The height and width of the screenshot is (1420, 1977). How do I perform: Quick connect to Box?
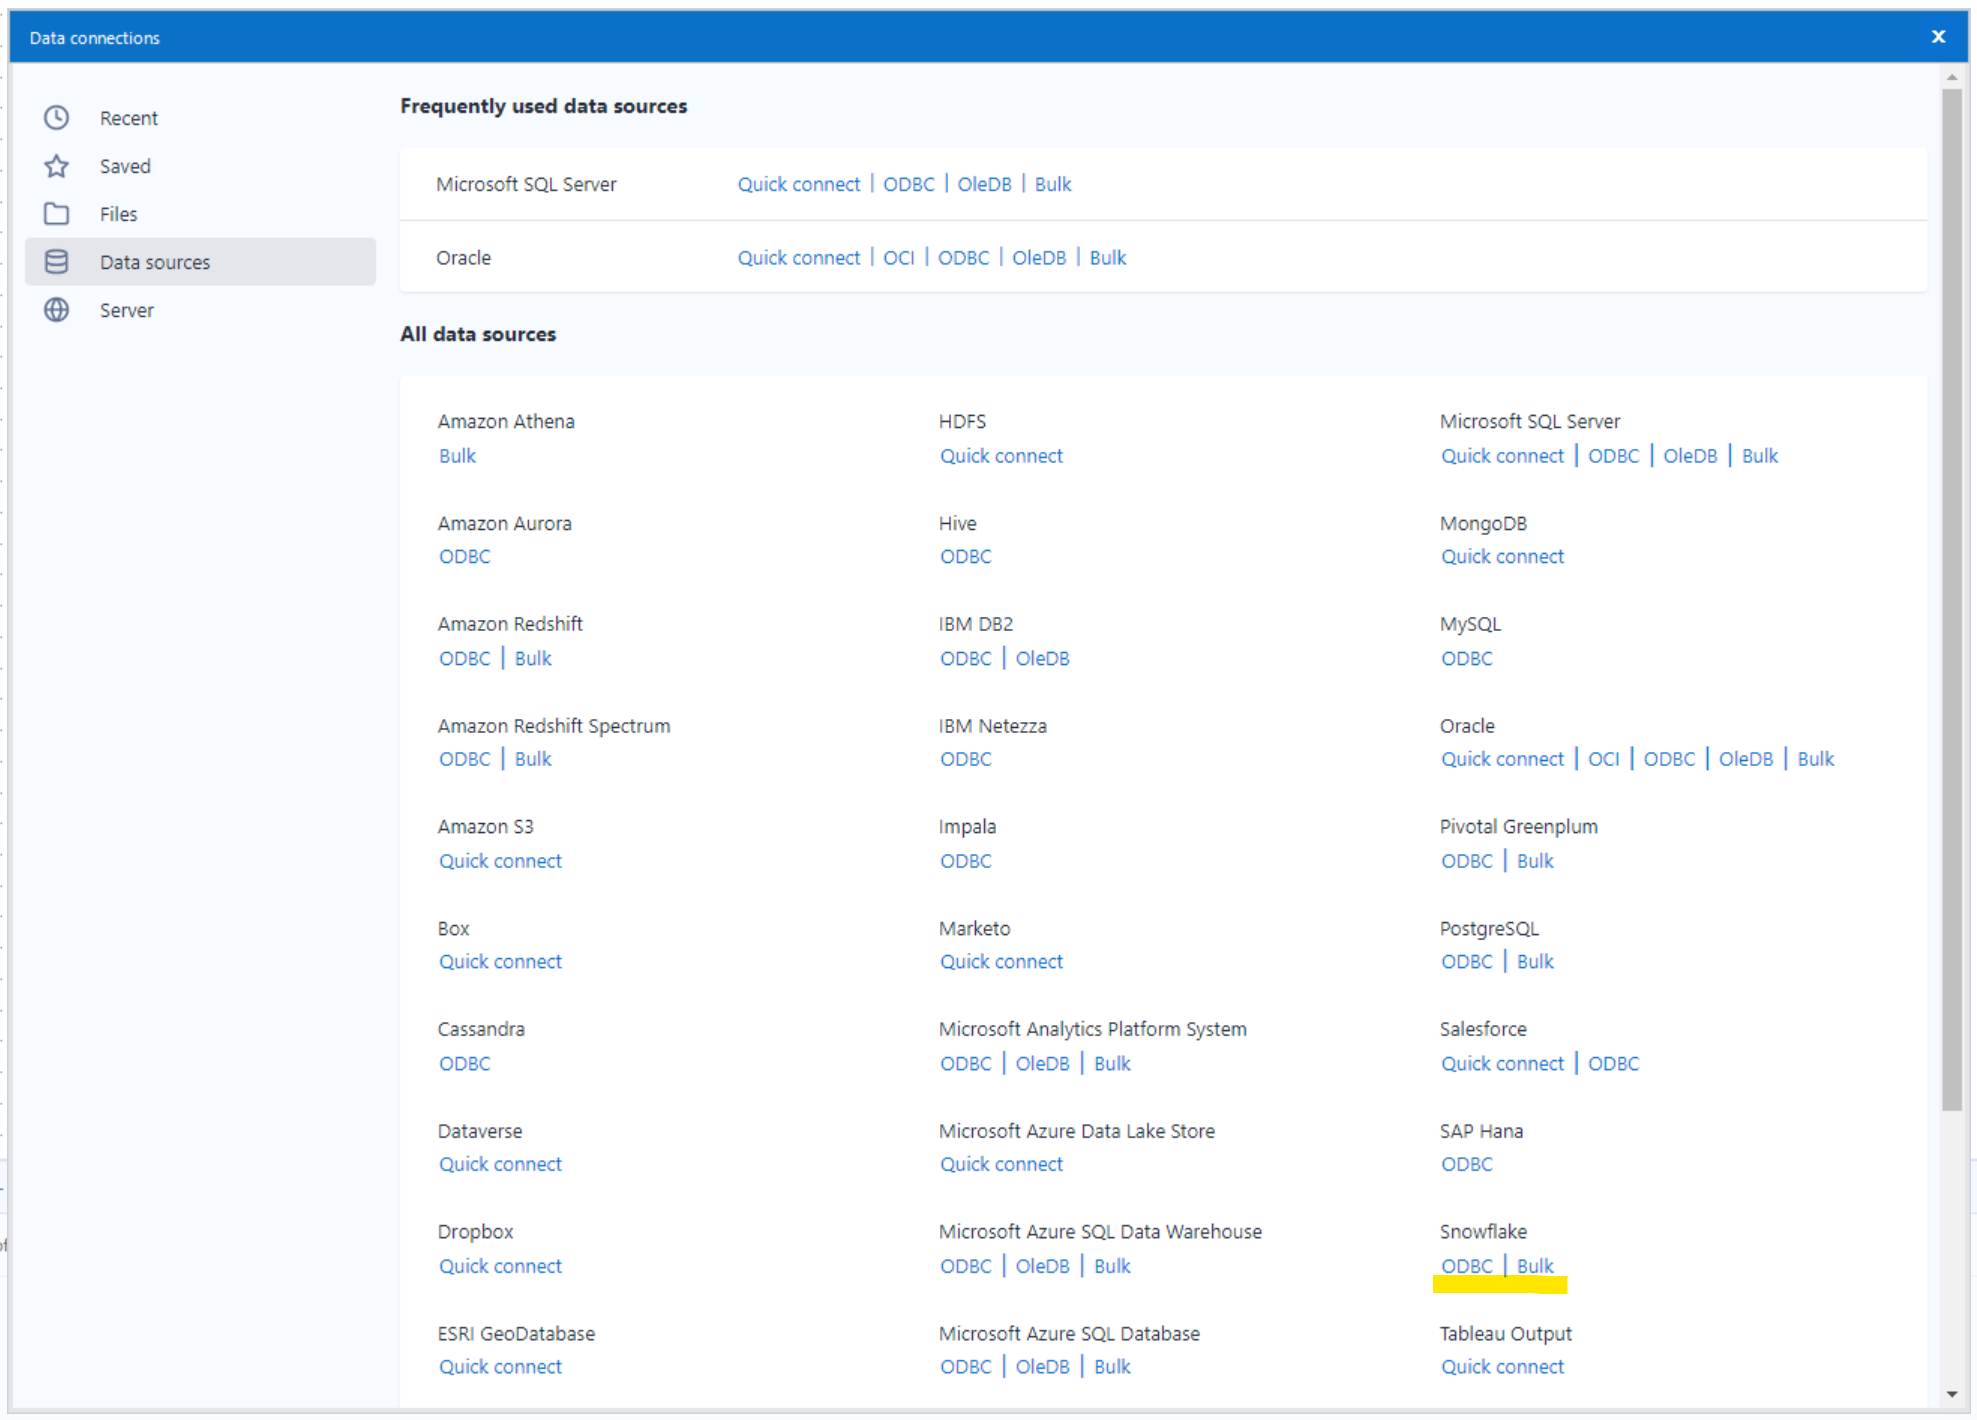(x=500, y=962)
